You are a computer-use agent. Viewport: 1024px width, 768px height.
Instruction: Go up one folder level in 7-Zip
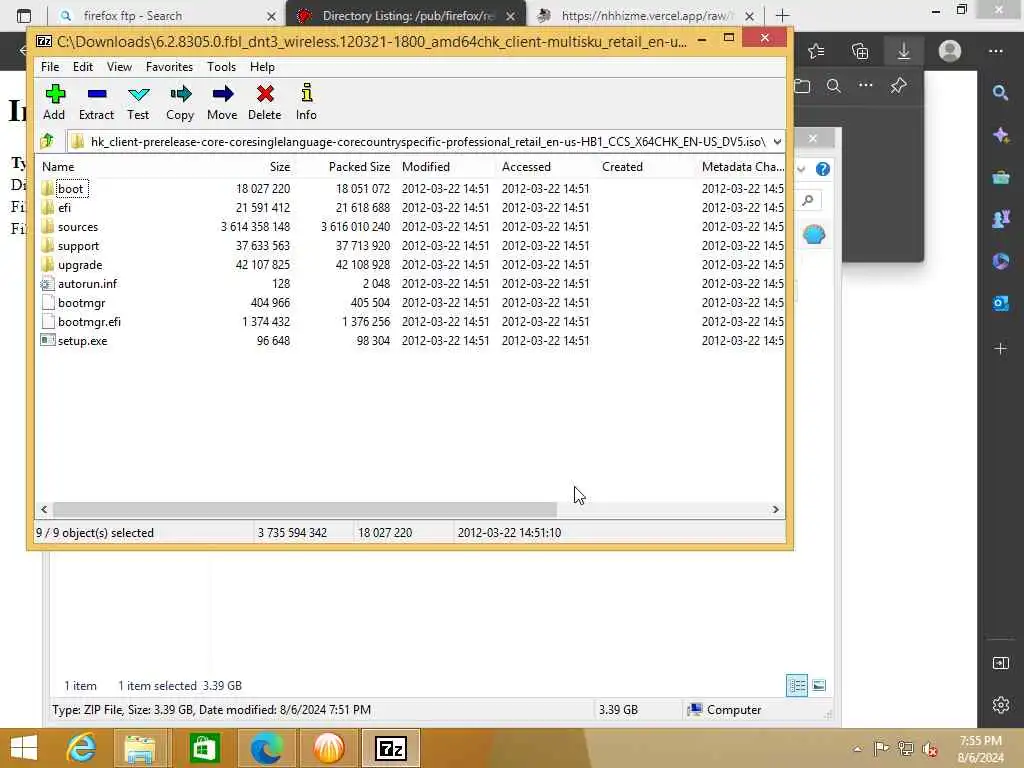(47, 141)
